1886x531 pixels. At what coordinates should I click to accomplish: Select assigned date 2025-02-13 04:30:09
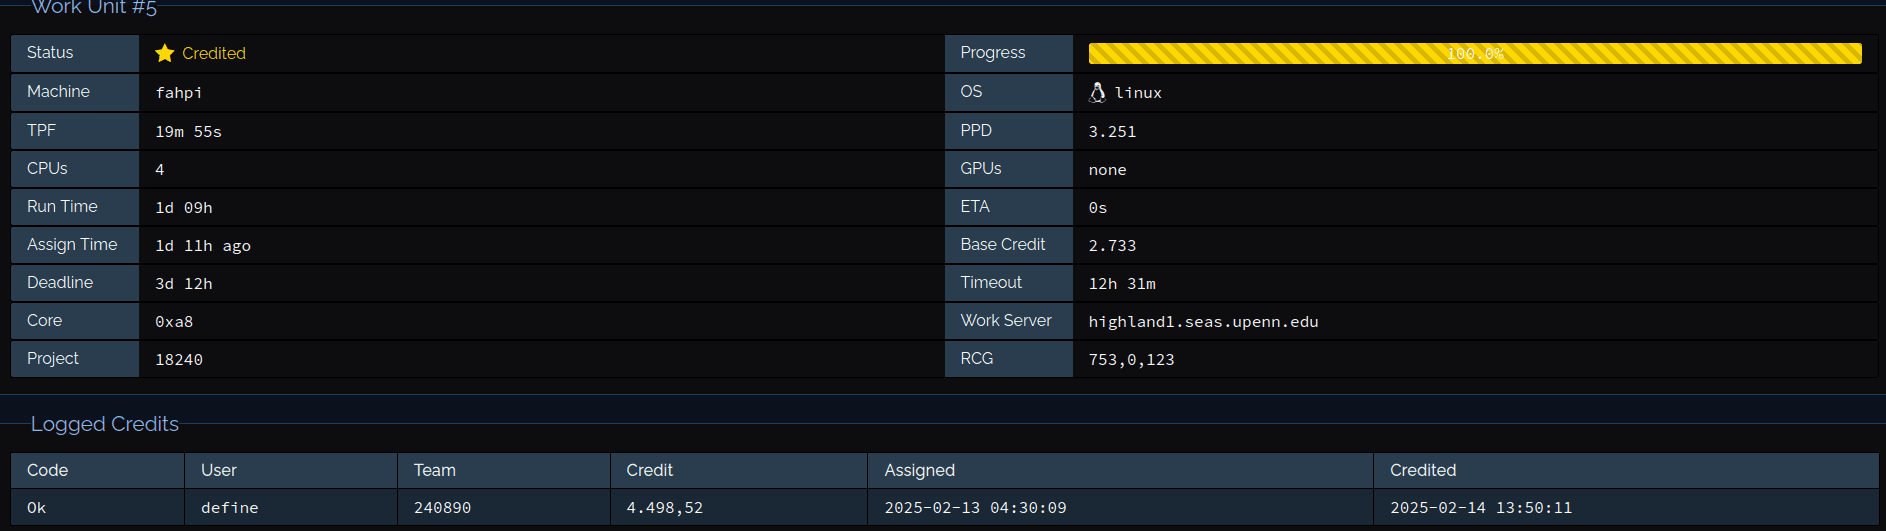[x=975, y=508]
